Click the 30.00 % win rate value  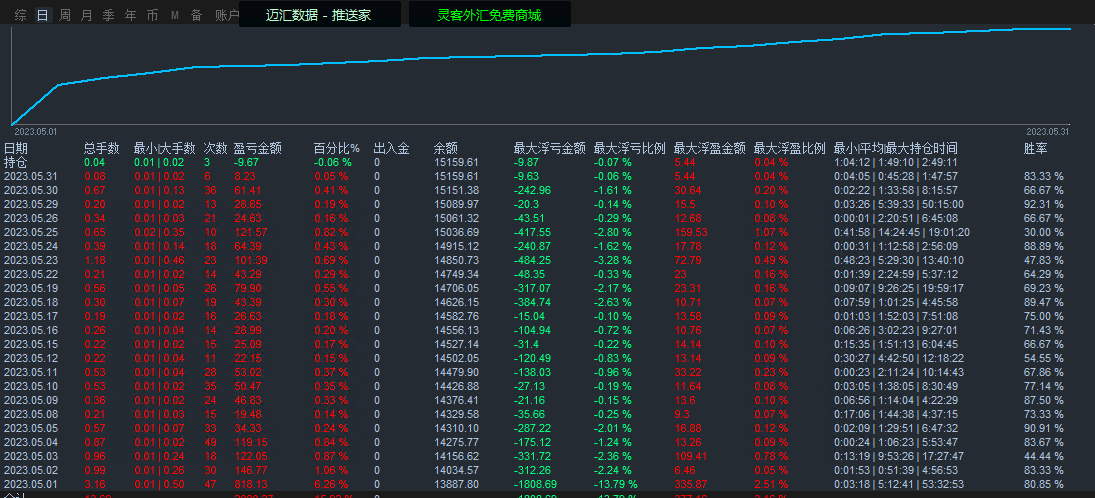(x=1043, y=232)
